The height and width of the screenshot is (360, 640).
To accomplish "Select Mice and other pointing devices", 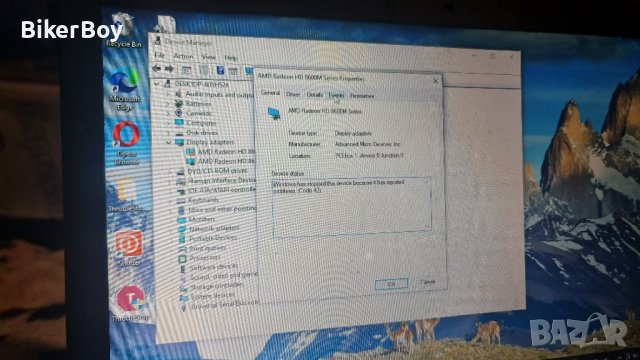I will [x=223, y=209].
